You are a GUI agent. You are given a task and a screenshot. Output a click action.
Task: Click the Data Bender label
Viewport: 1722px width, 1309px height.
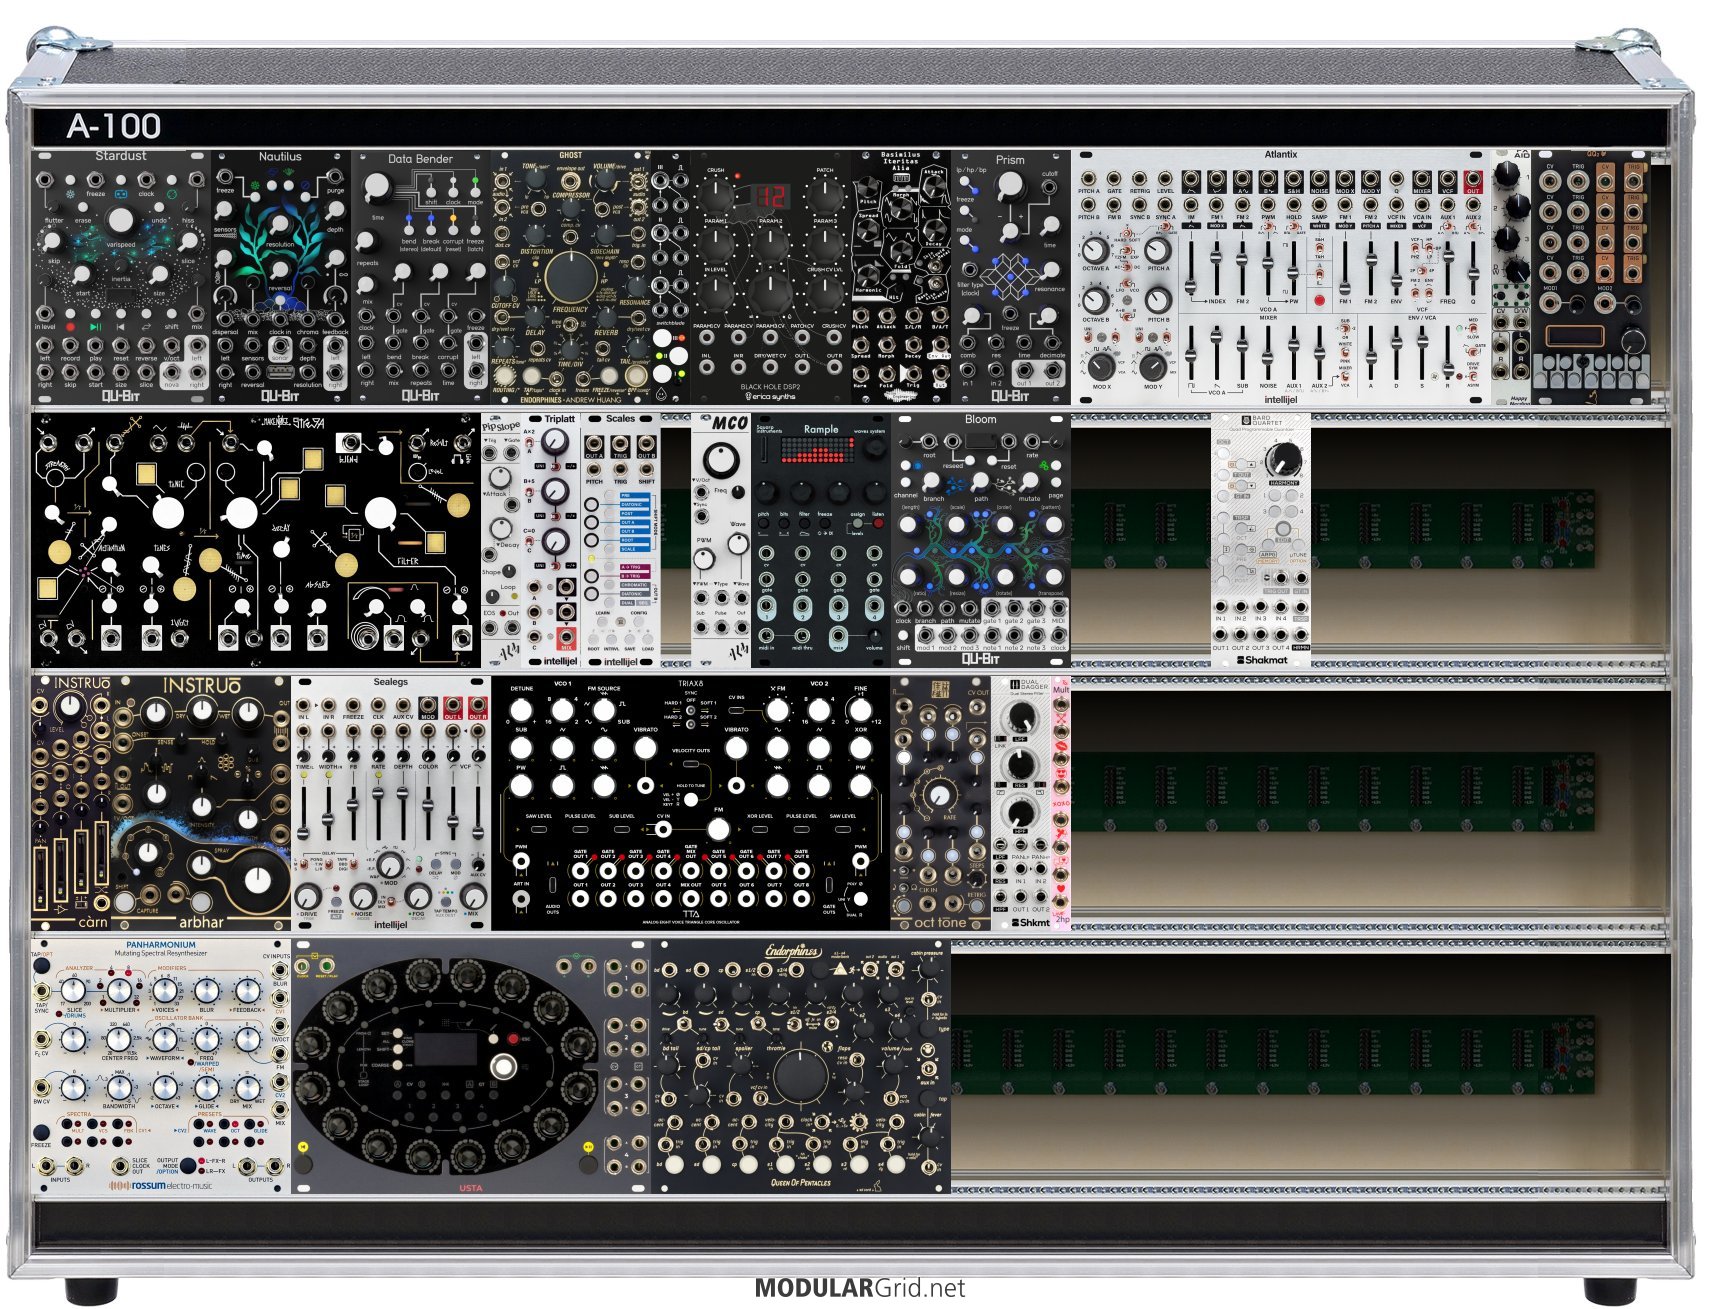pyautogui.click(x=420, y=159)
